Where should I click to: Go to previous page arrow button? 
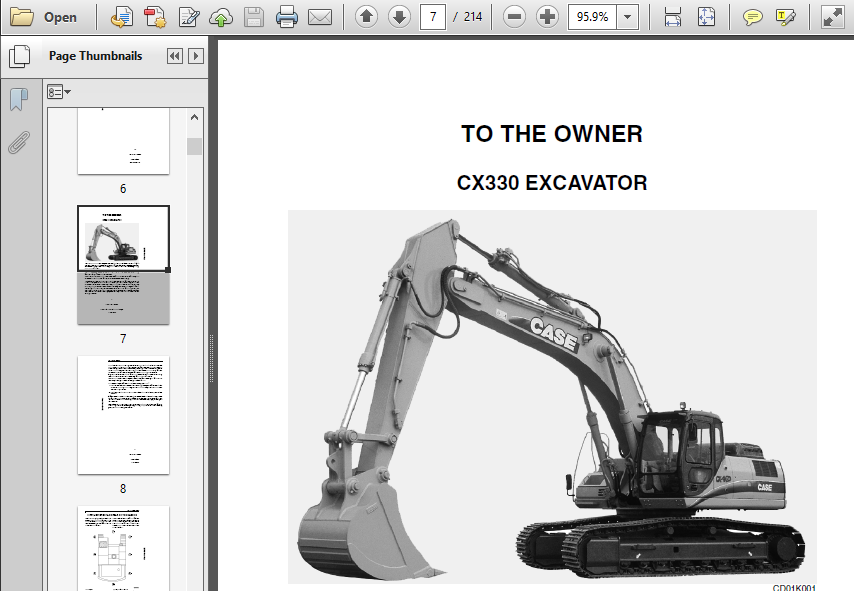[x=367, y=17]
